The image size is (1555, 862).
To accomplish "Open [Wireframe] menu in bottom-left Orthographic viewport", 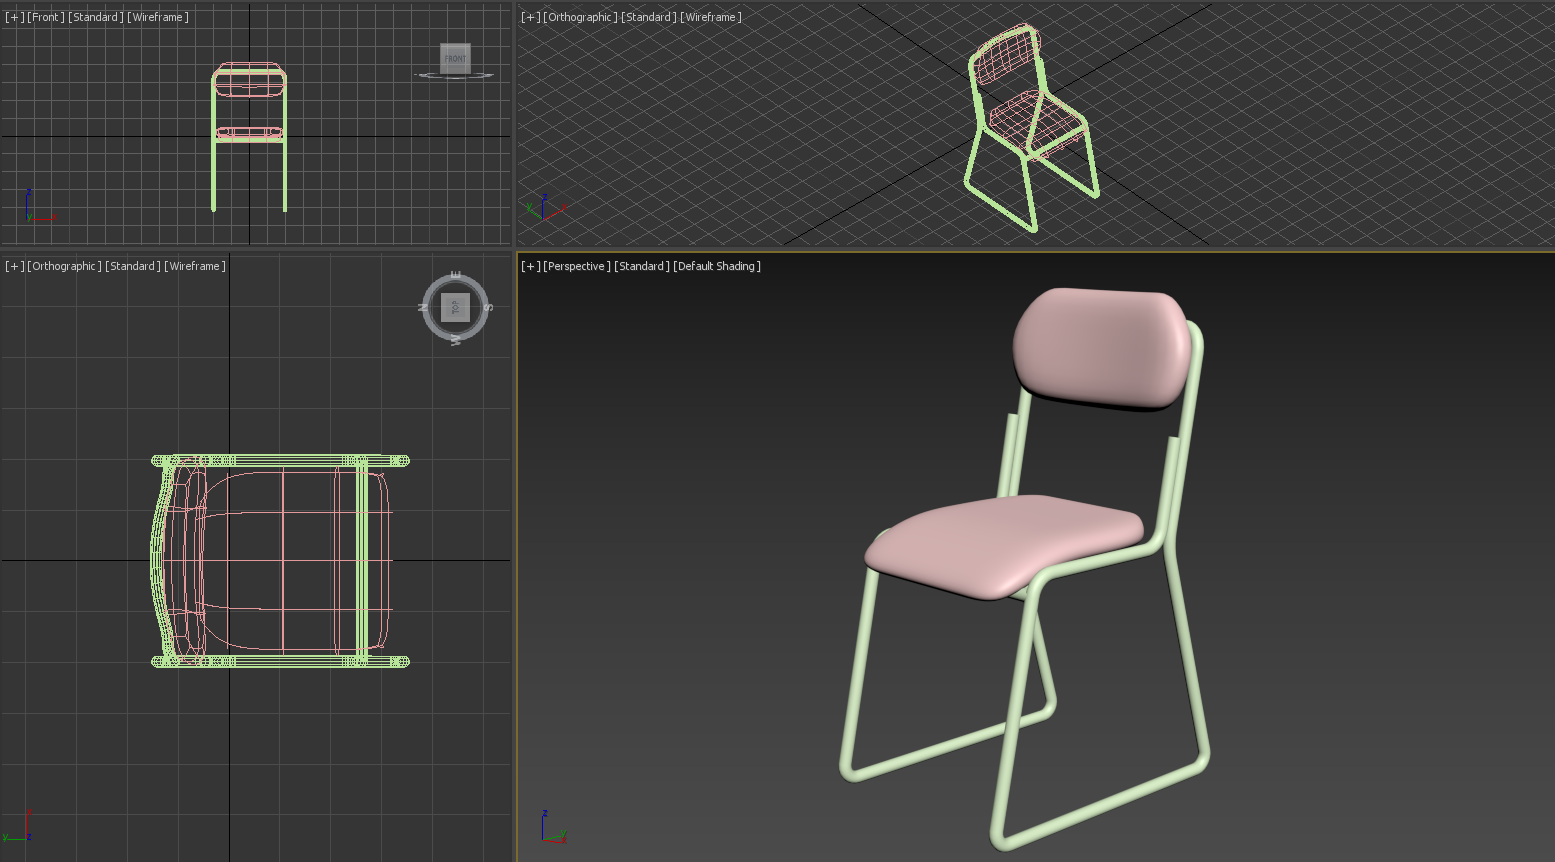I will tap(195, 266).
